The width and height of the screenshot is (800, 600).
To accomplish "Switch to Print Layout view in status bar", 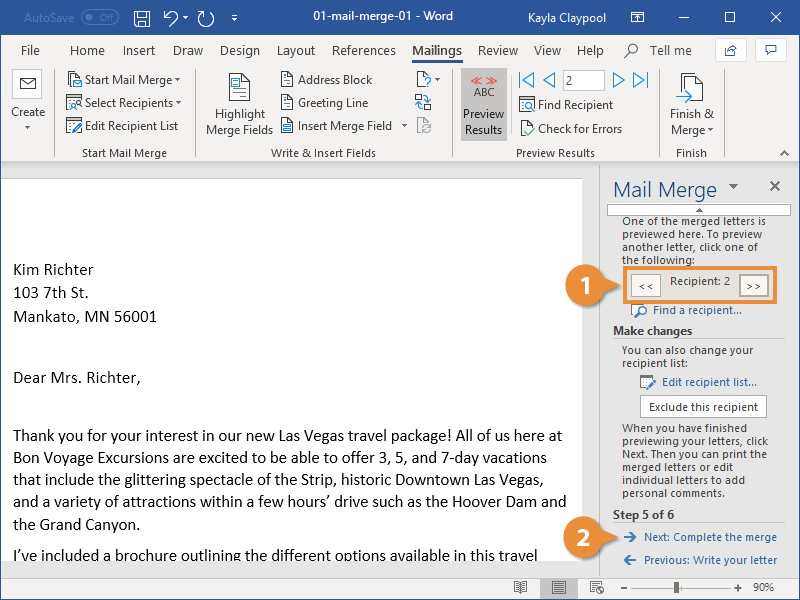I will click(x=559, y=587).
